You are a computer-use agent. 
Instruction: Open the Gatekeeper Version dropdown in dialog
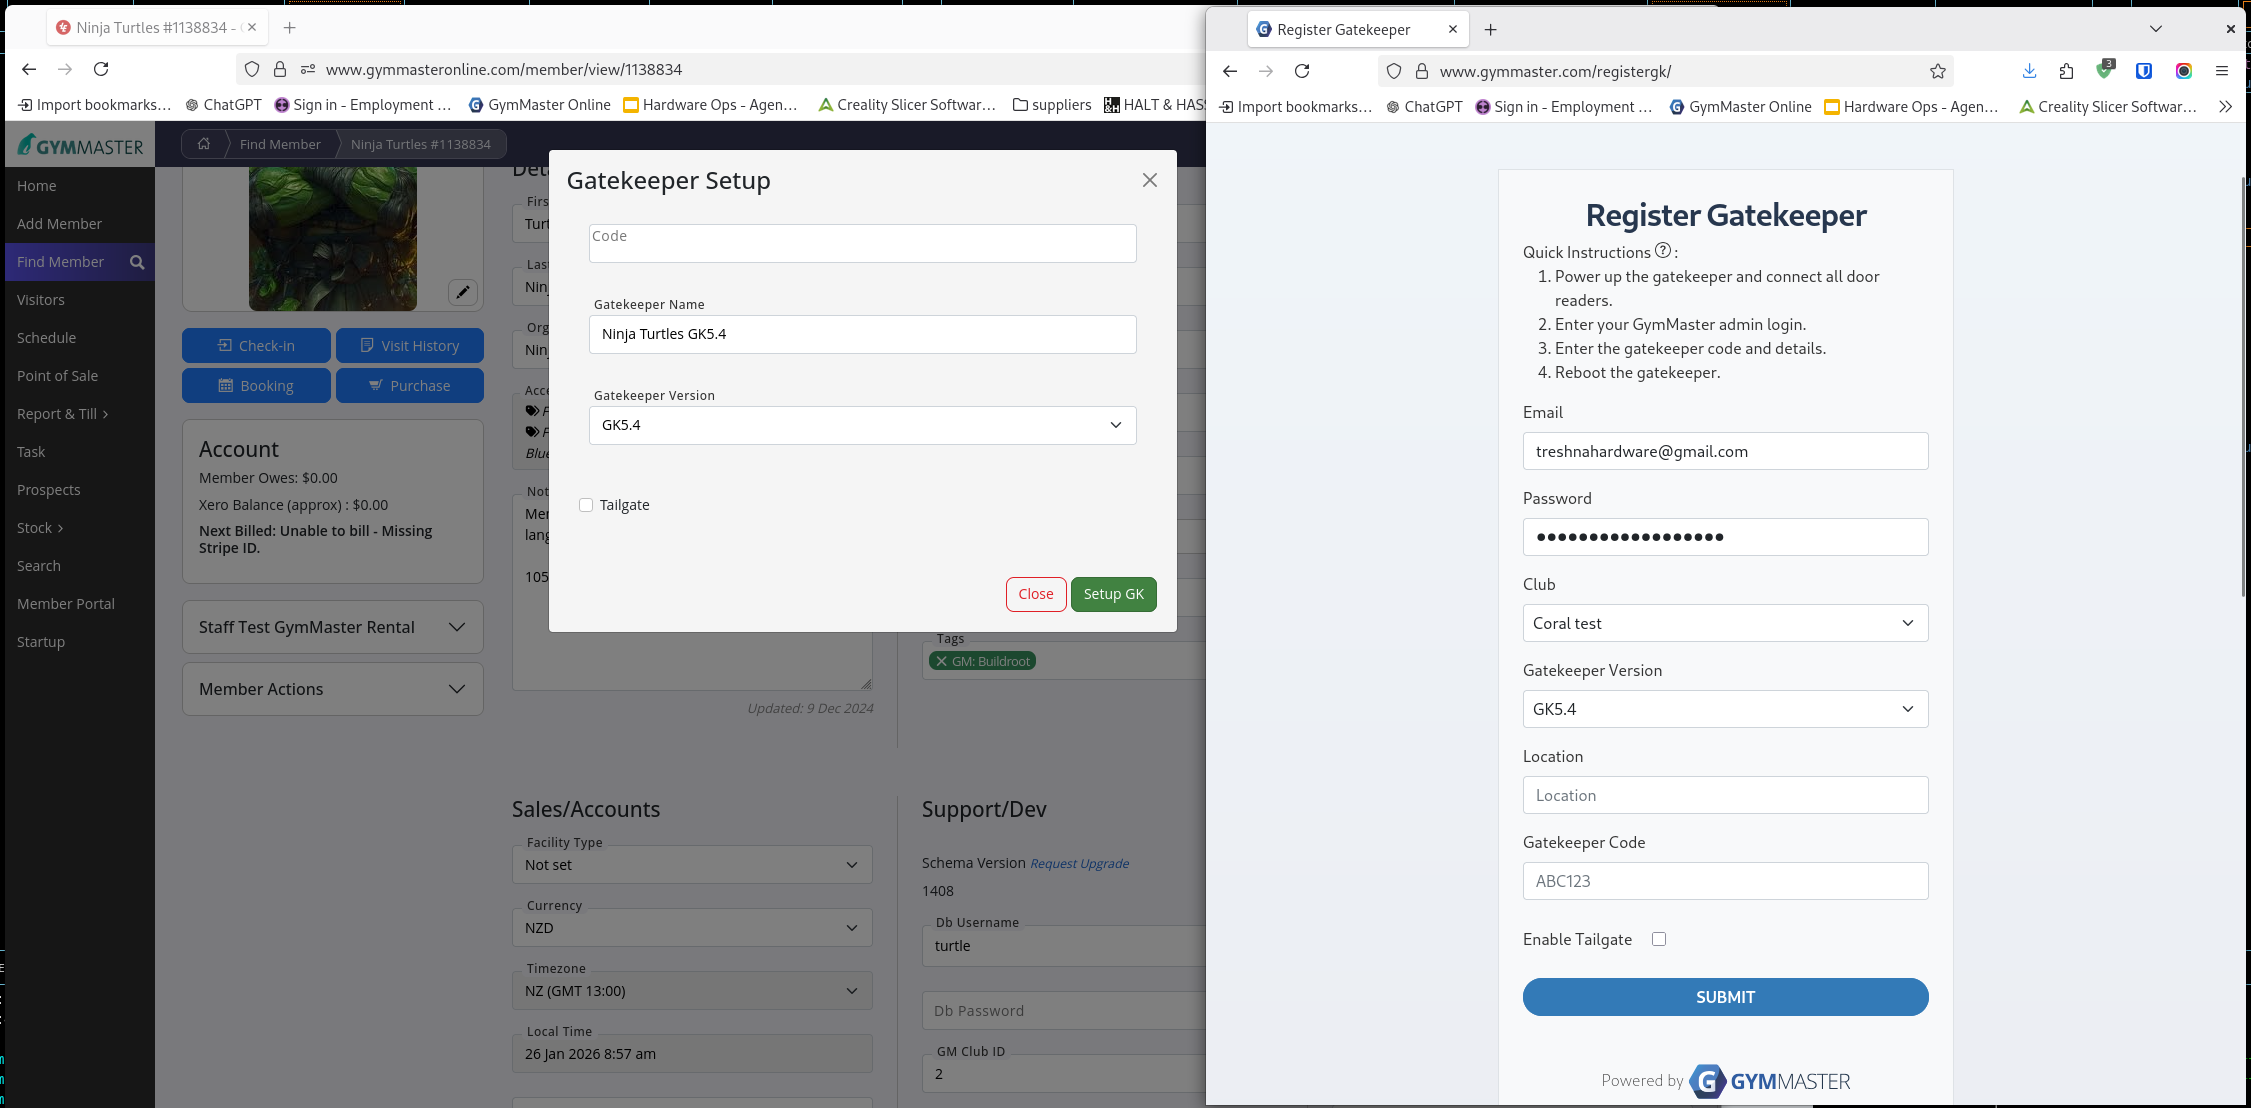pyautogui.click(x=862, y=425)
